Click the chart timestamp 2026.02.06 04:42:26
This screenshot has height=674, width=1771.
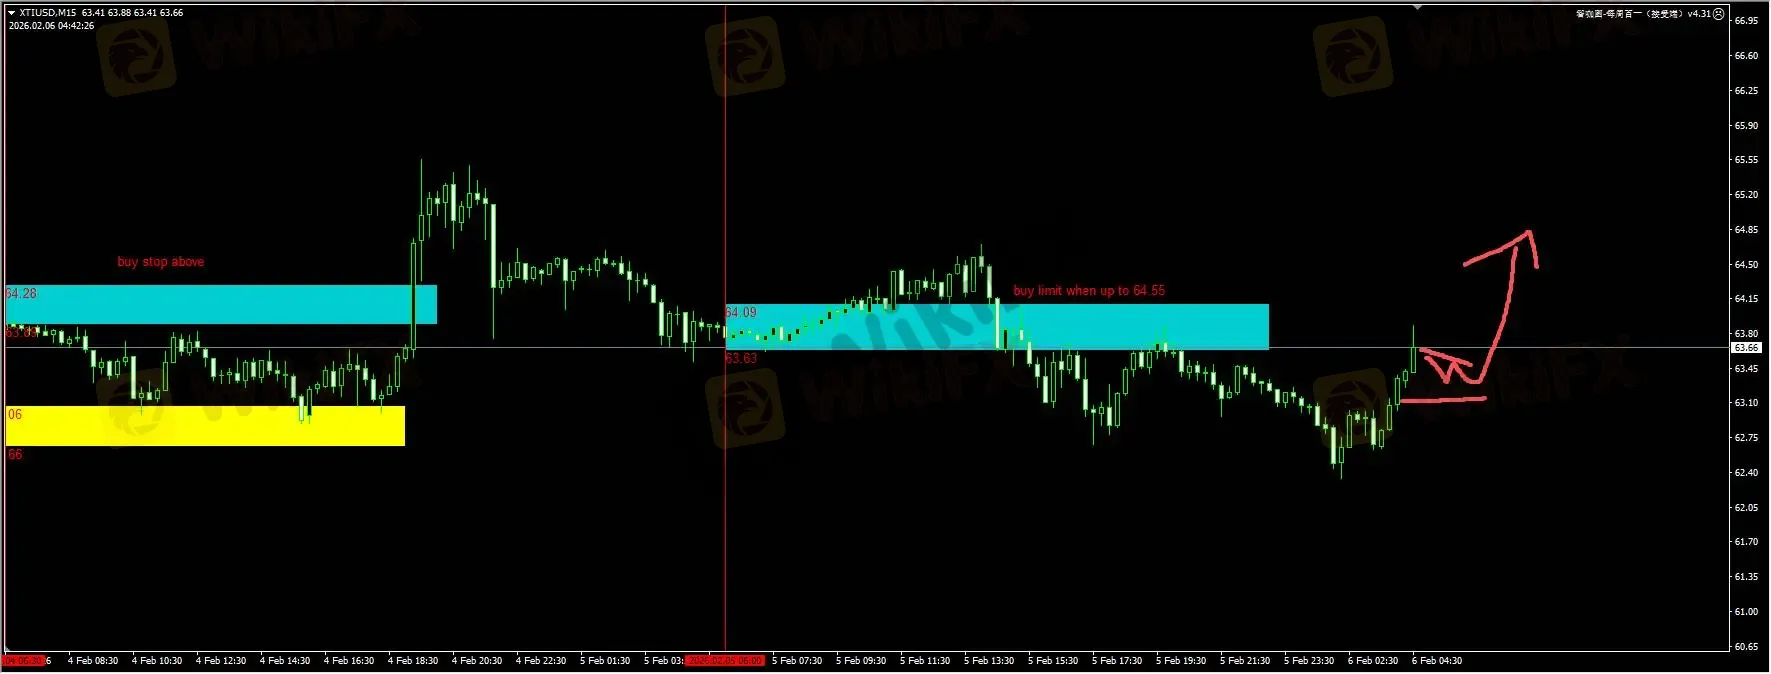[52, 26]
